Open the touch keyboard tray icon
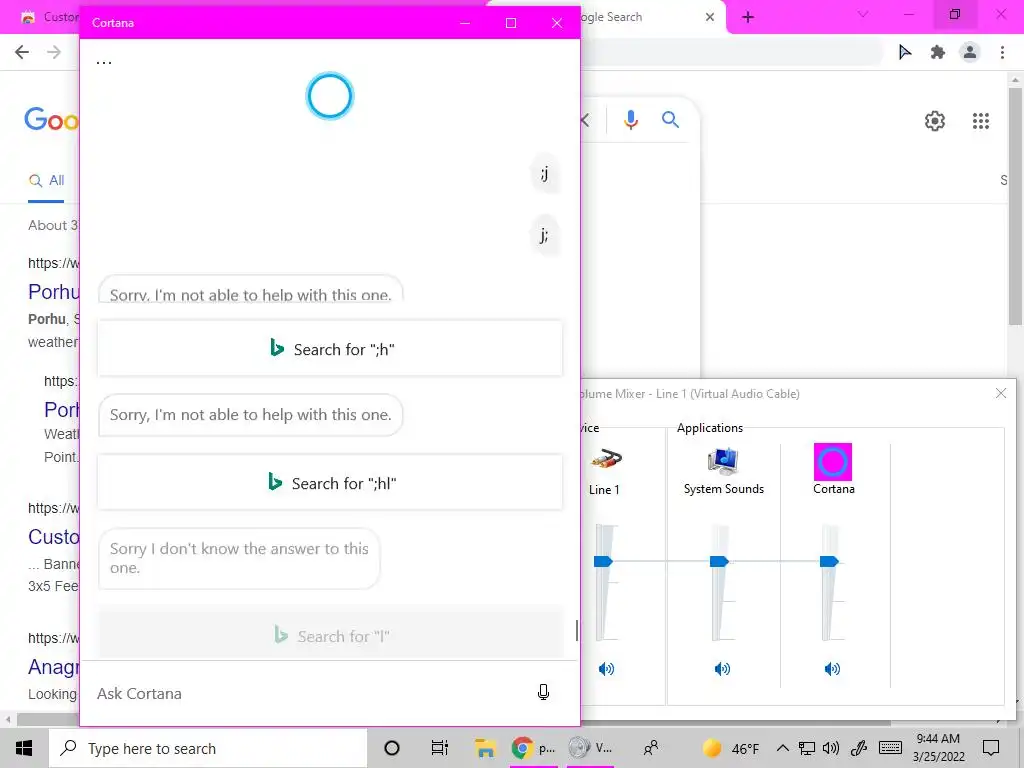1024x768 pixels. pos(890,748)
